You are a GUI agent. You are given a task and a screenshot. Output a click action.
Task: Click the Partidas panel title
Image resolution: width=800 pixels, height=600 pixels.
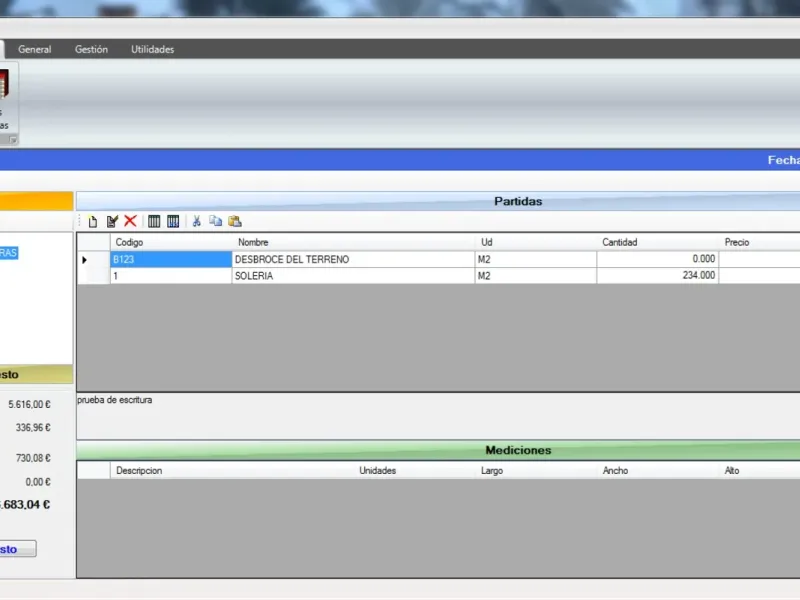tap(518, 202)
